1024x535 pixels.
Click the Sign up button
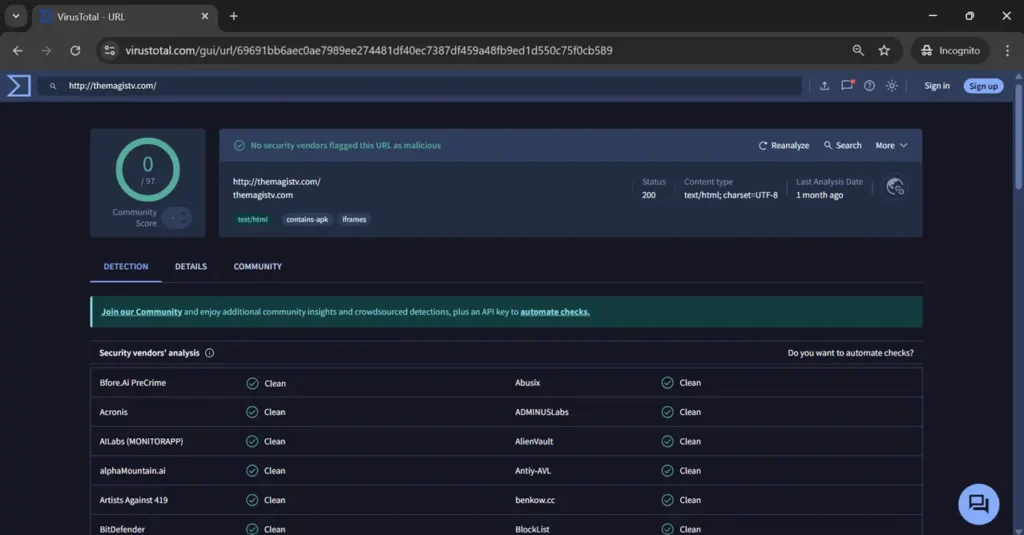click(x=983, y=86)
